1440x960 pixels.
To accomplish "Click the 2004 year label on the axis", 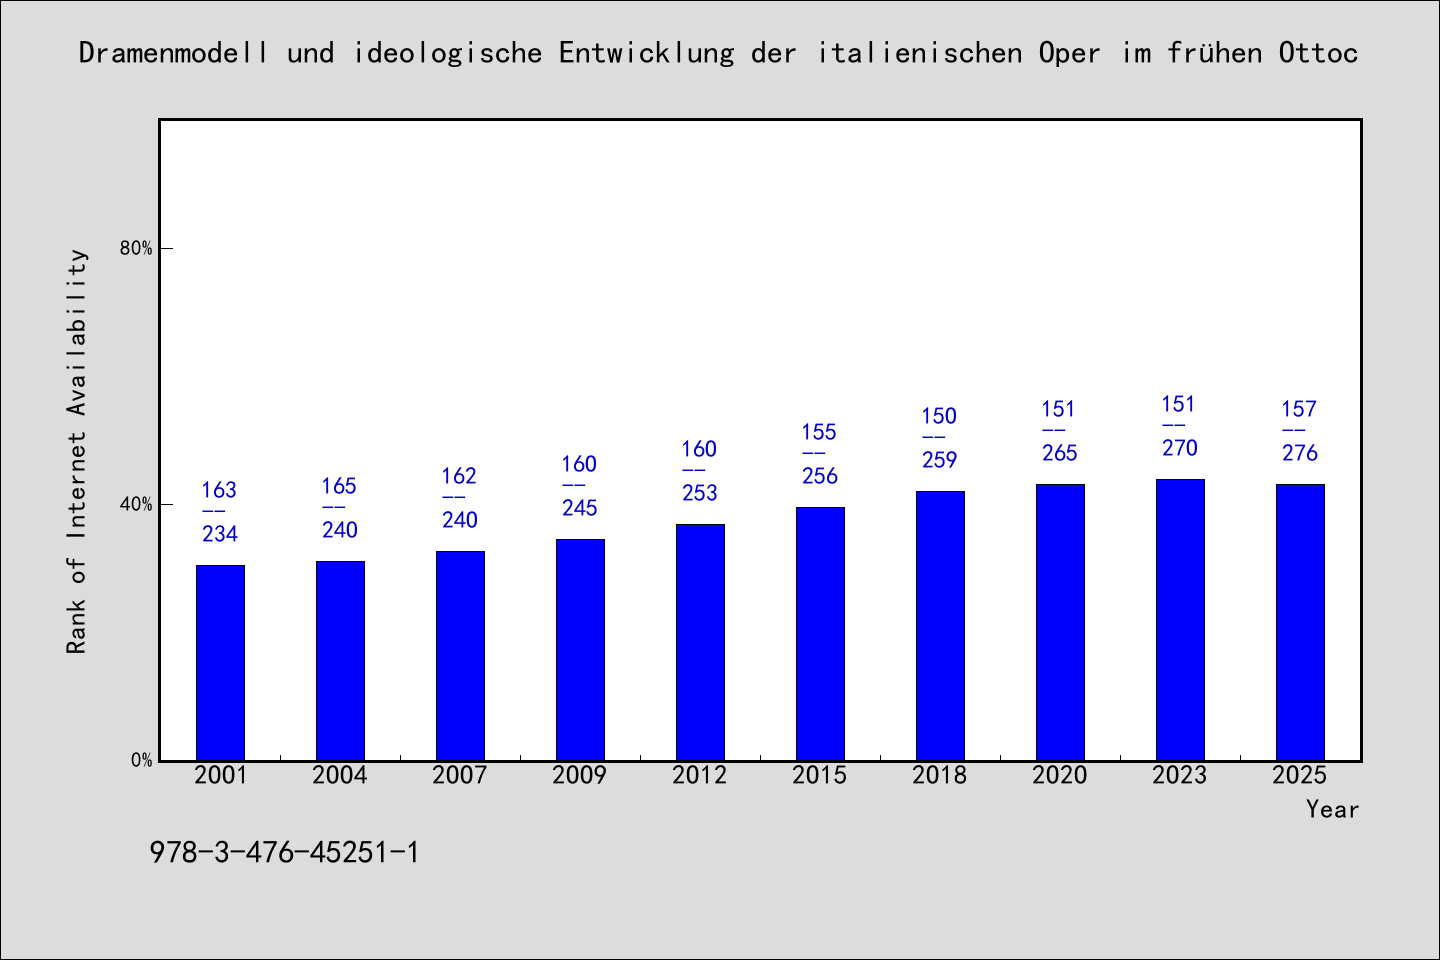I will (x=340, y=775).
